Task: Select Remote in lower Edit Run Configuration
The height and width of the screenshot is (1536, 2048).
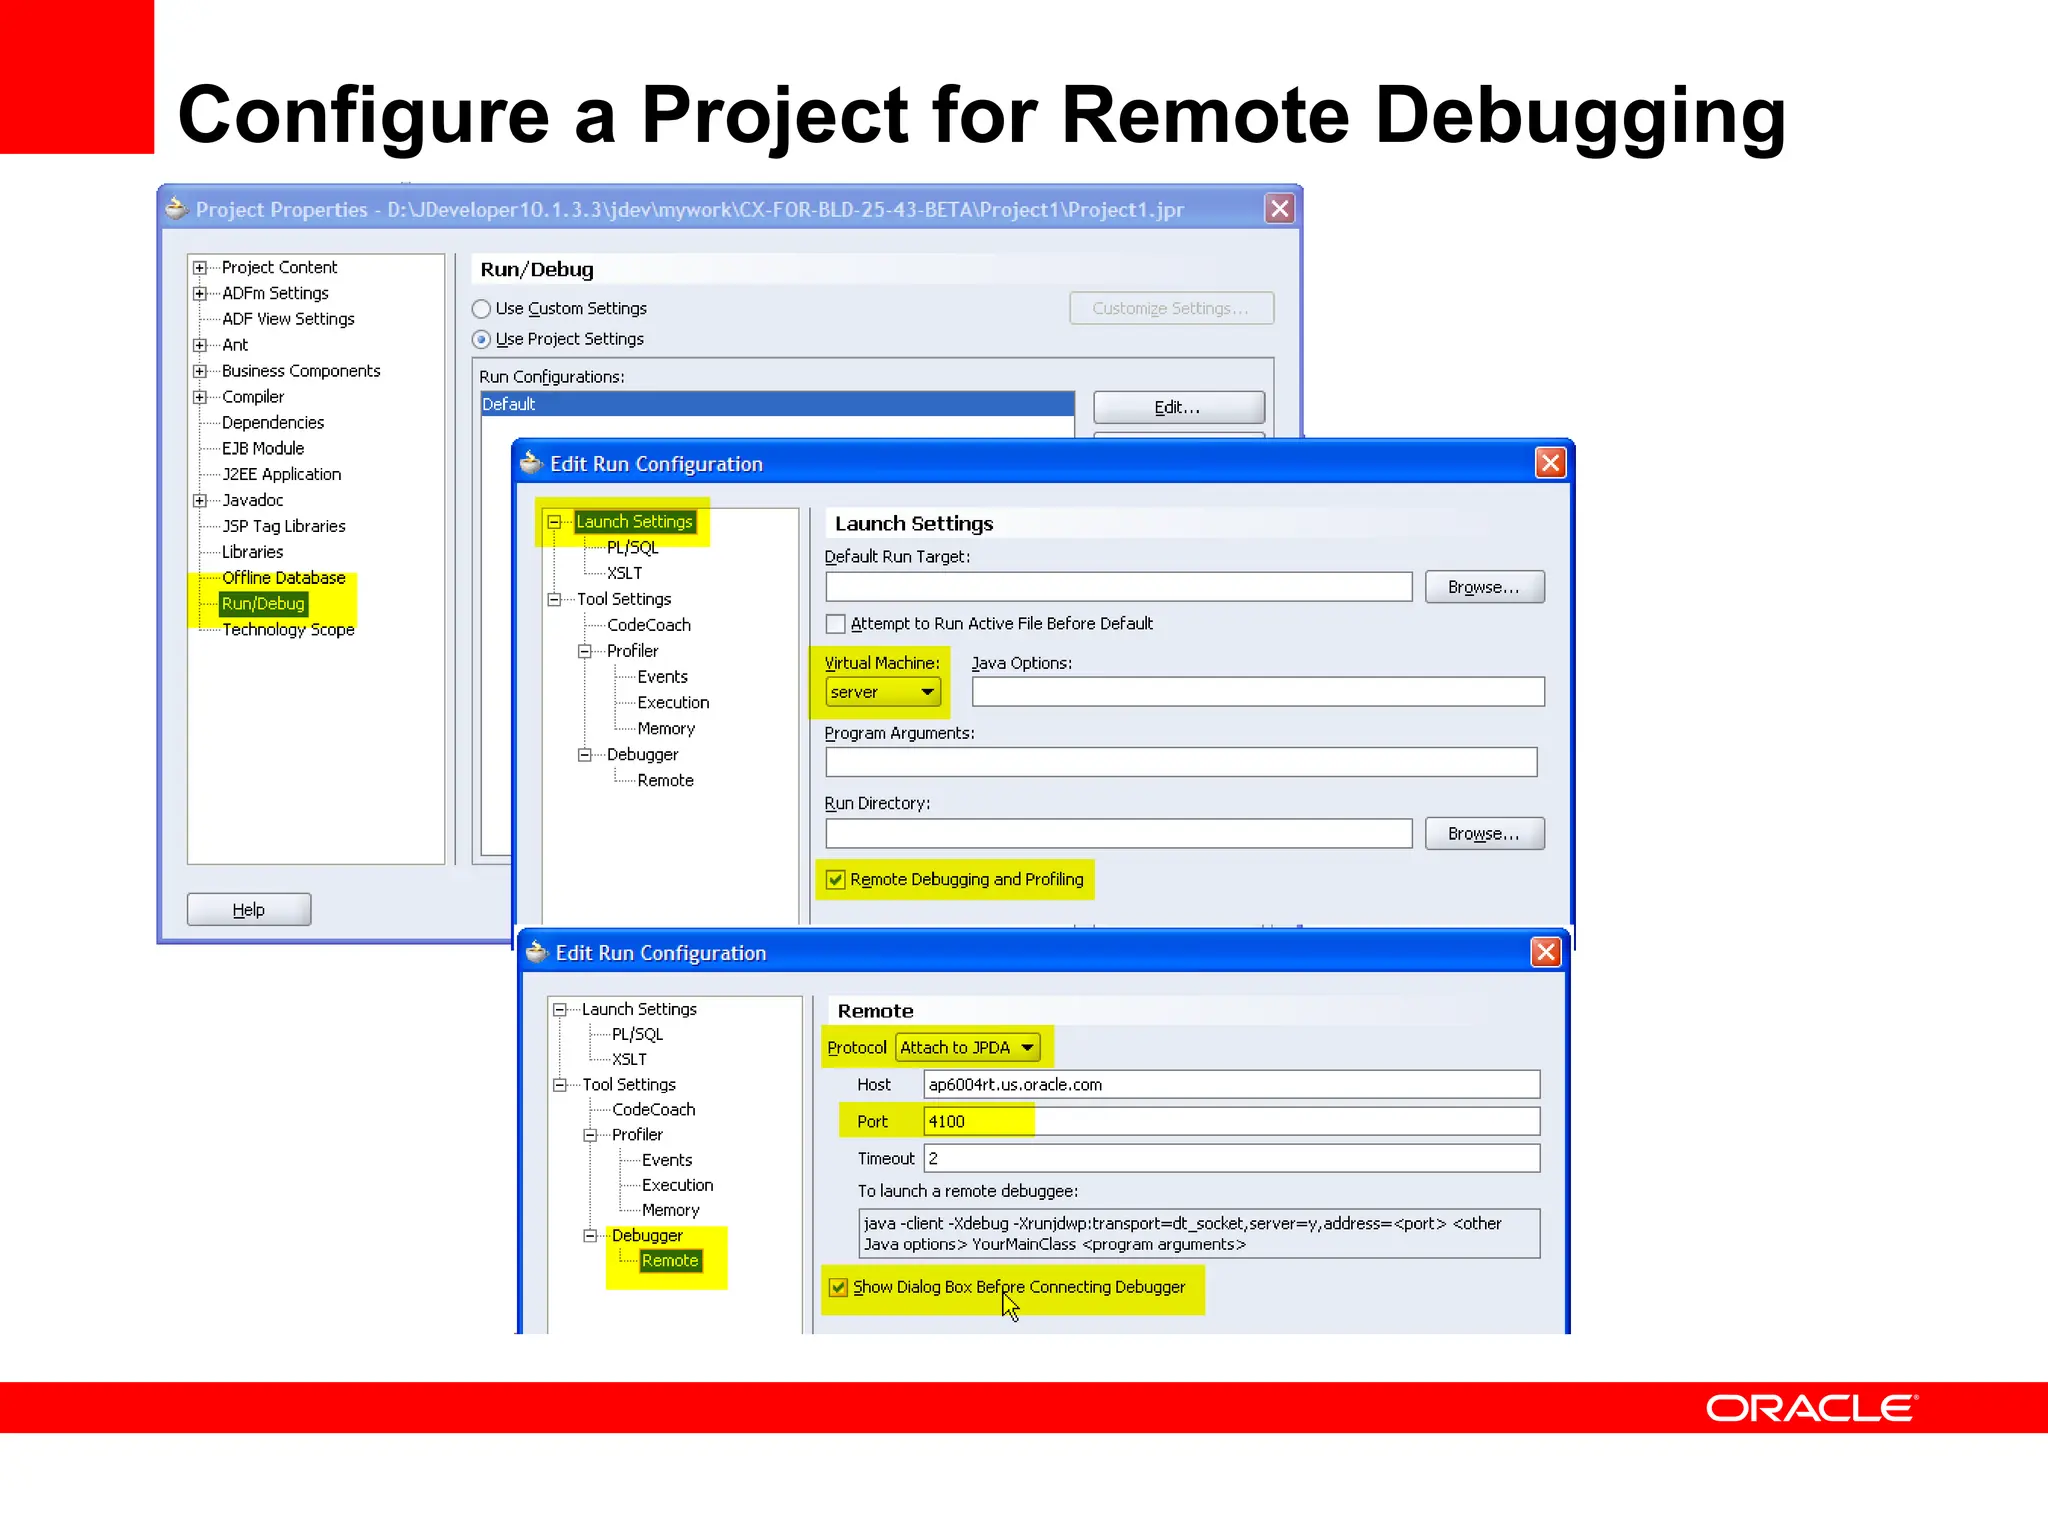Action: click(x=670, y=1261)
